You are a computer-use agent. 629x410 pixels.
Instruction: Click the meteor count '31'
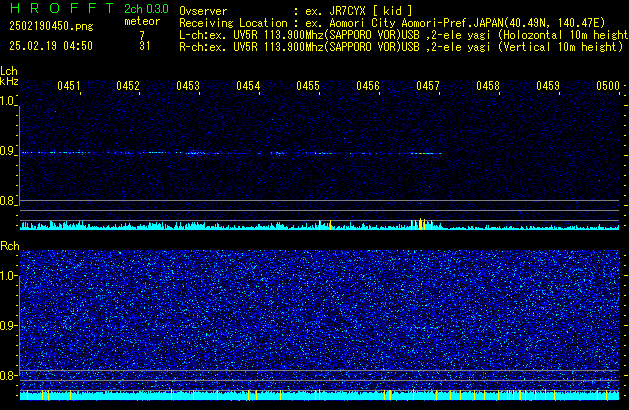144,46
